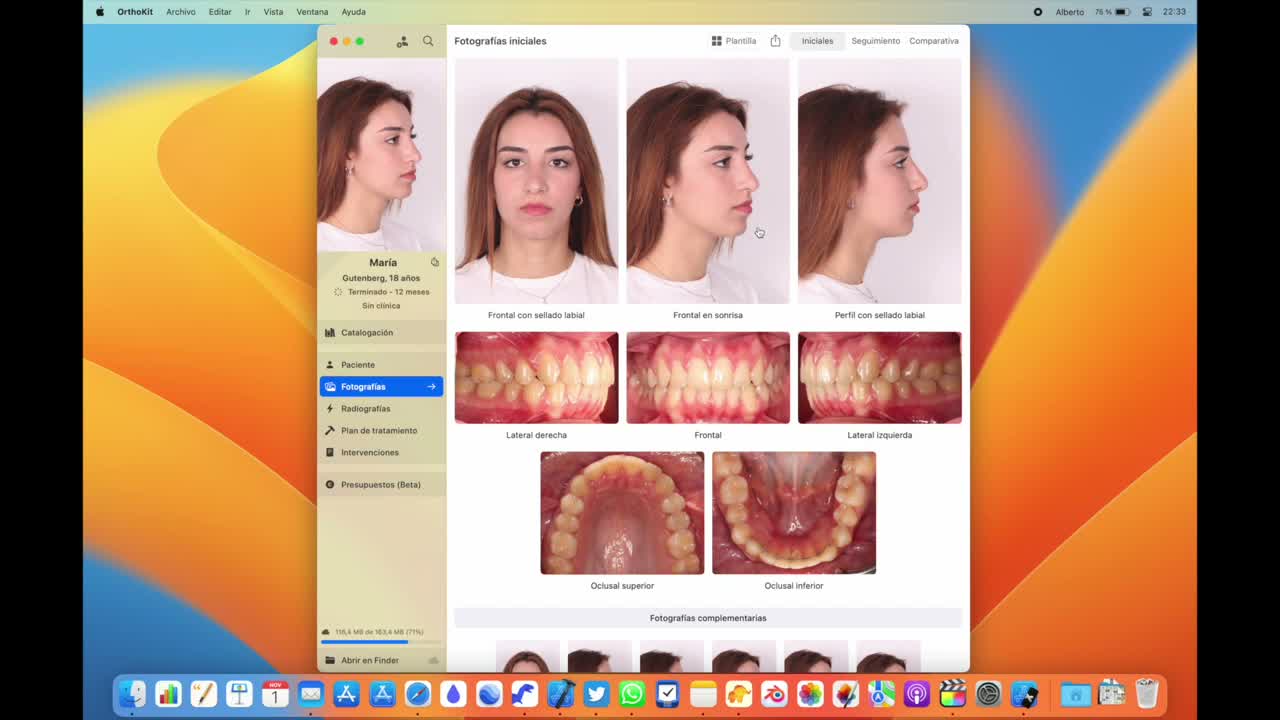Open the patients list icon in toolbar
1280x720 pixels.
point(402,41)
